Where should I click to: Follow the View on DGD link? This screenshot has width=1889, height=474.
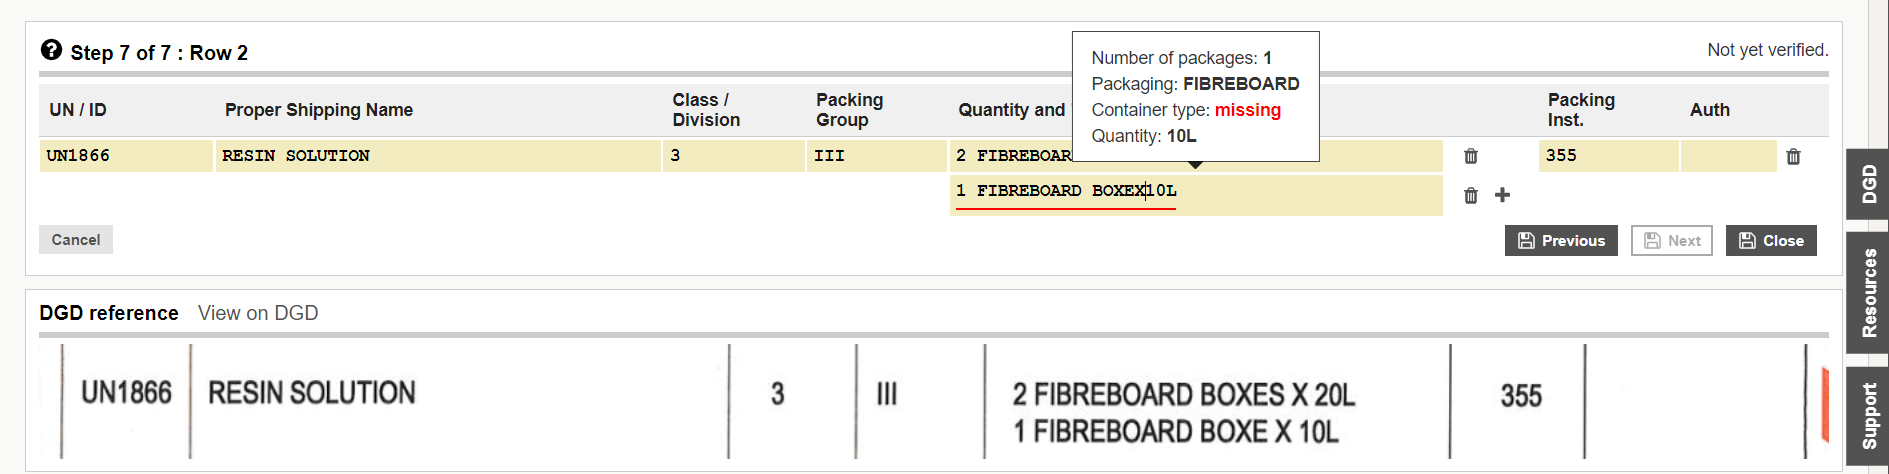[258, 313]
